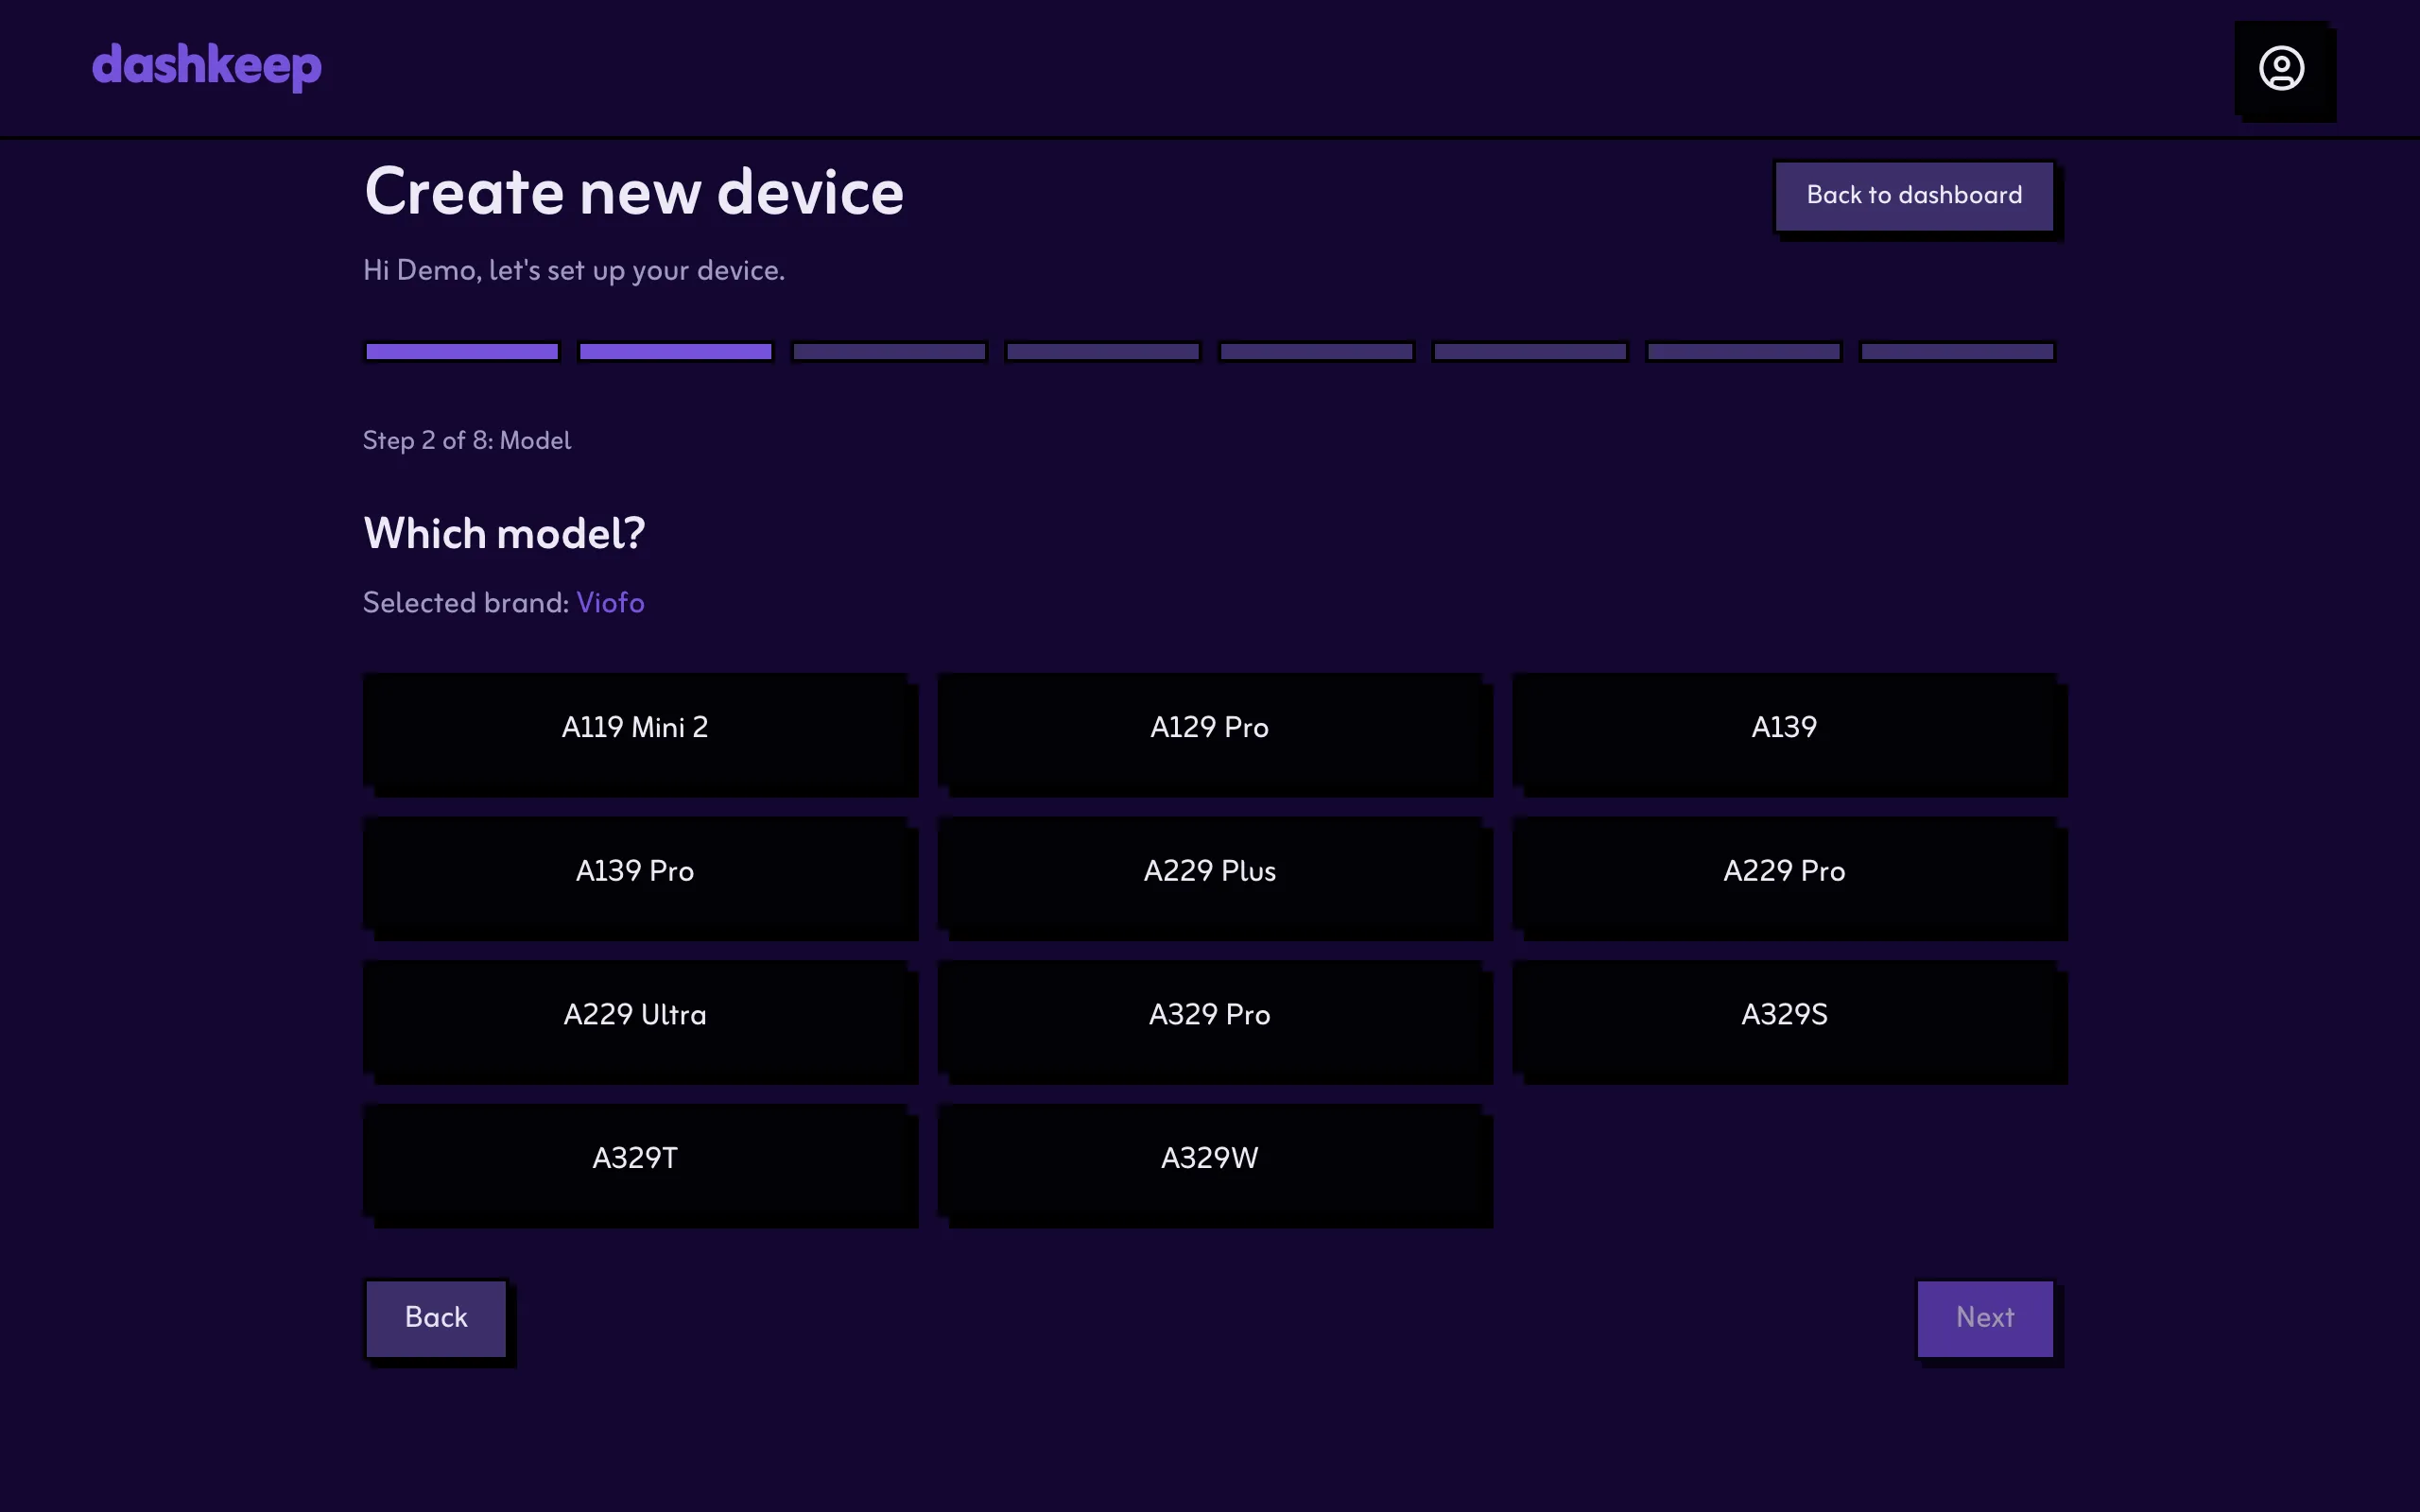The width and height of the screenshot is (2420, 1512).
Task: Click the Viofo selected brand text
Action: point(610,603)
